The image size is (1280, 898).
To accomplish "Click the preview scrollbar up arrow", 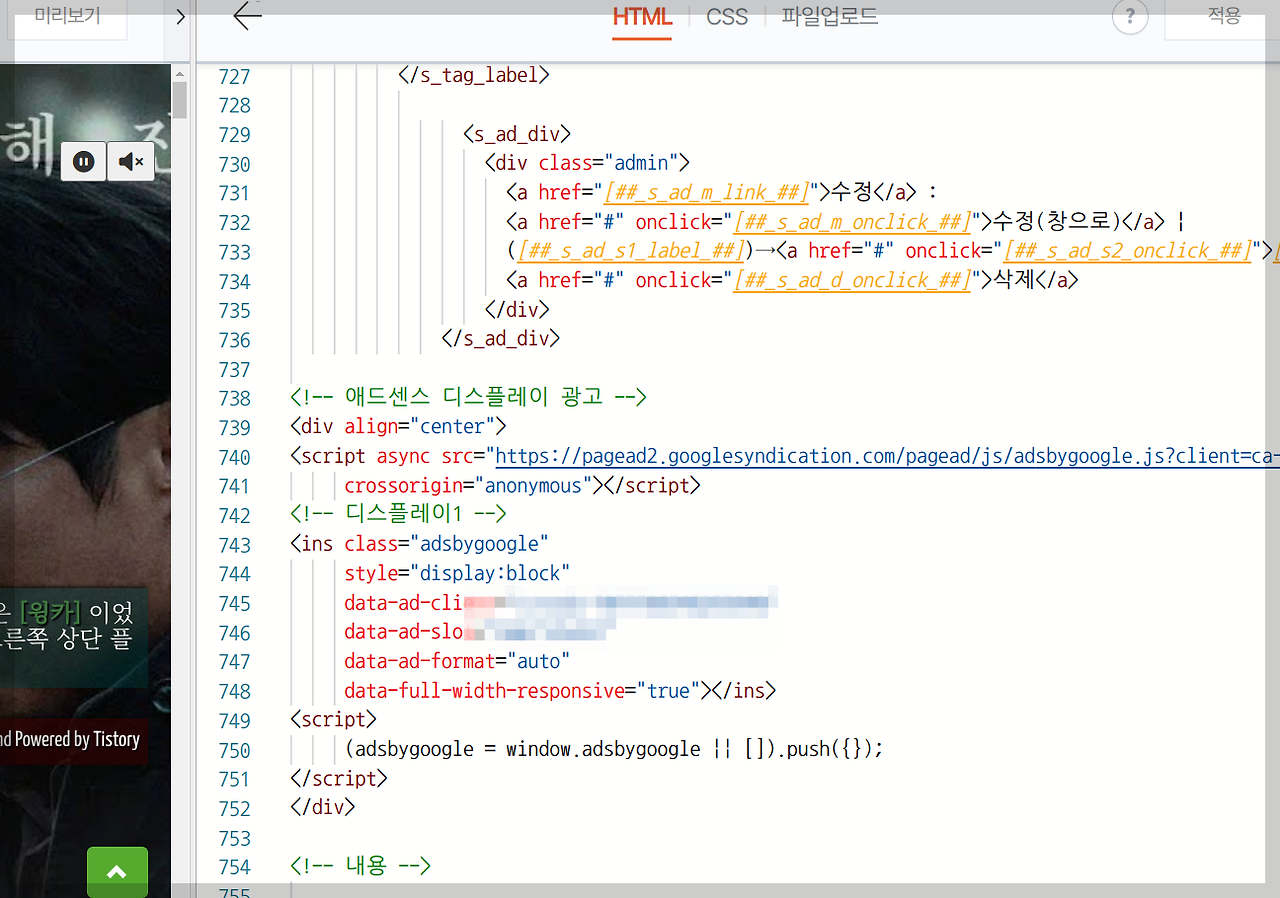I will point(180,73).
